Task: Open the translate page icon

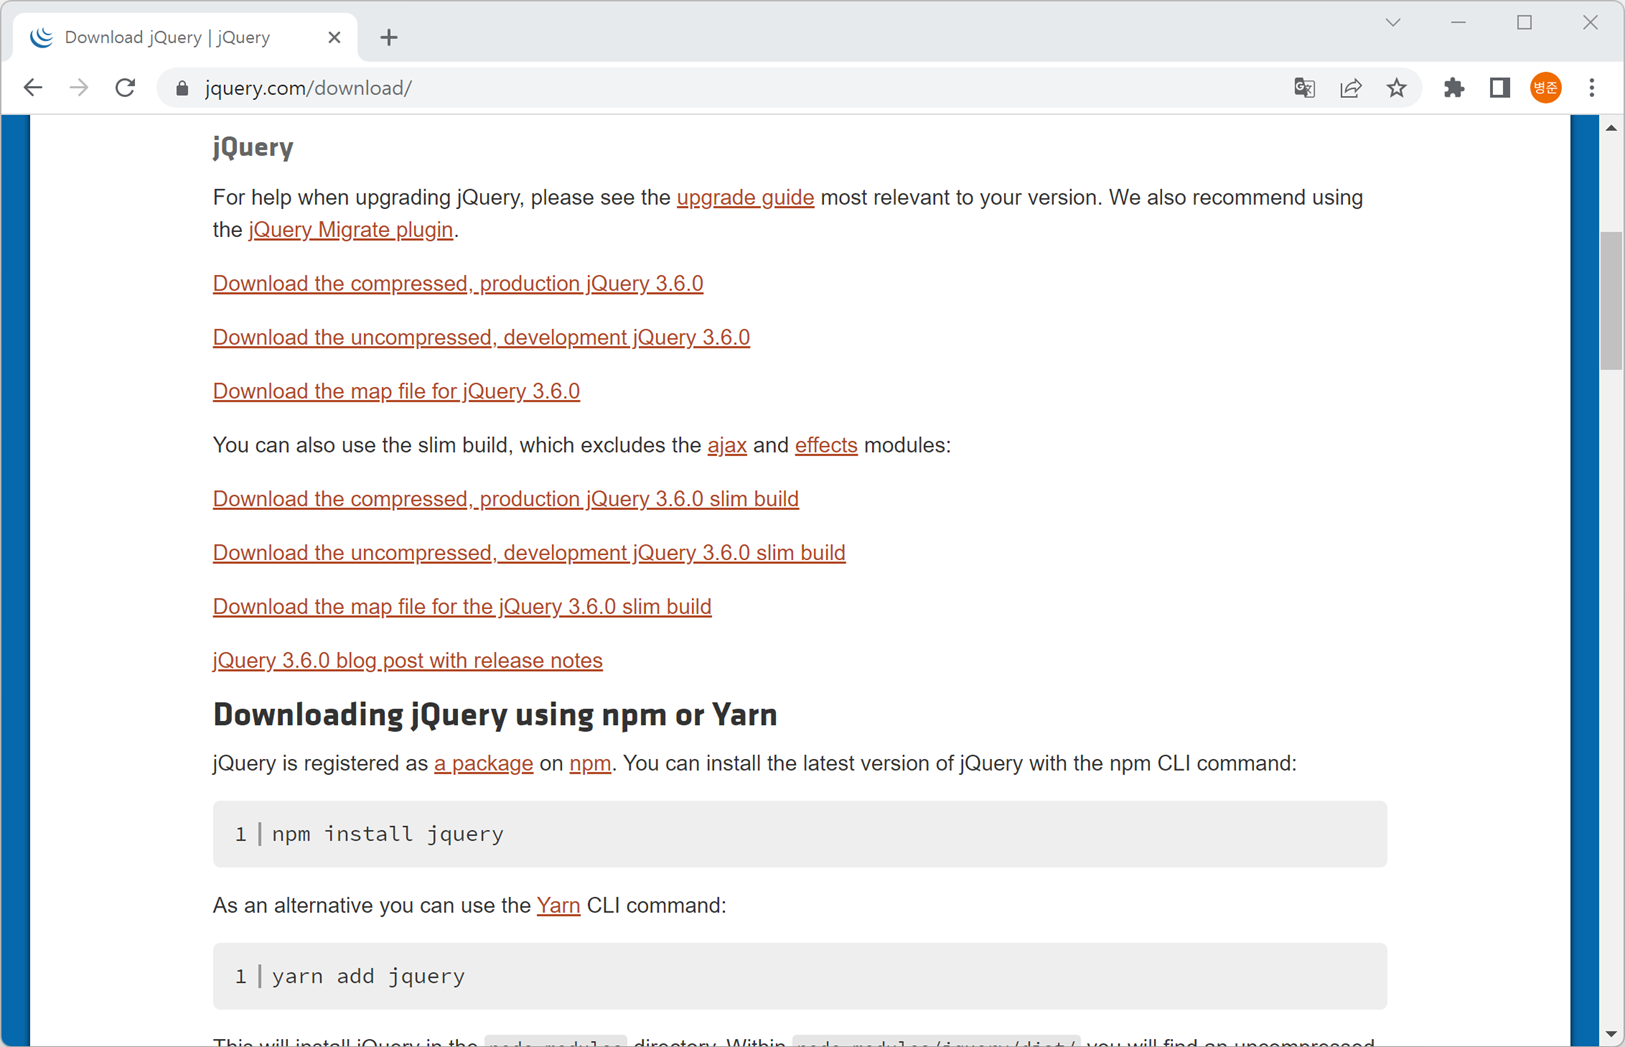Action: 1304,88
